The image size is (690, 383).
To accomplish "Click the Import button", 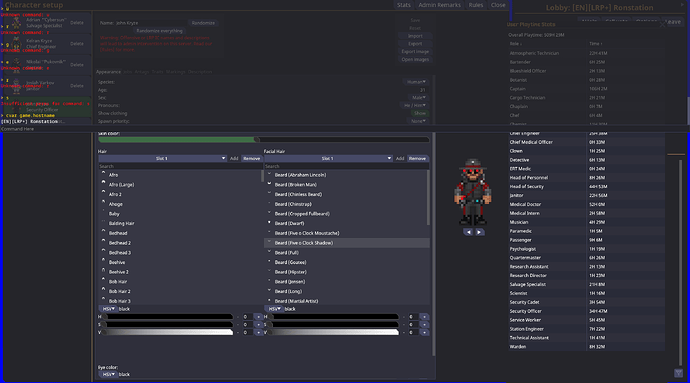I will [415, 36].
